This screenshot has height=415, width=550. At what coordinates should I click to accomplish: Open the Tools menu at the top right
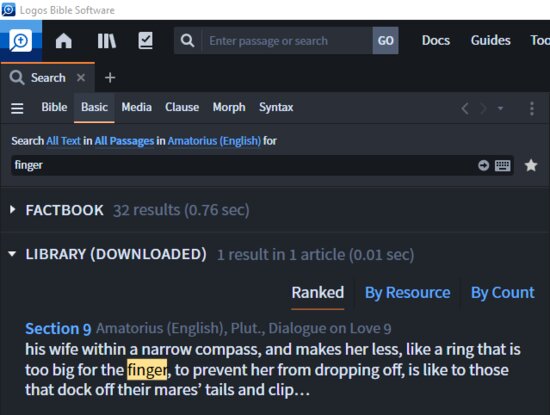[x=540, y=40]
